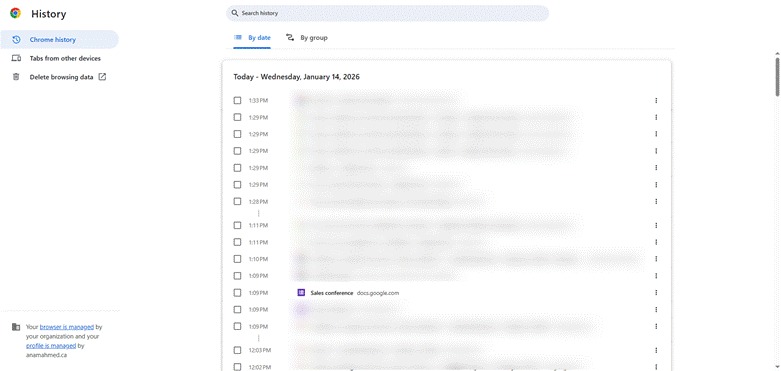Select Chrome history in the sidebar

pyautogui.click(x=59, y=39)
